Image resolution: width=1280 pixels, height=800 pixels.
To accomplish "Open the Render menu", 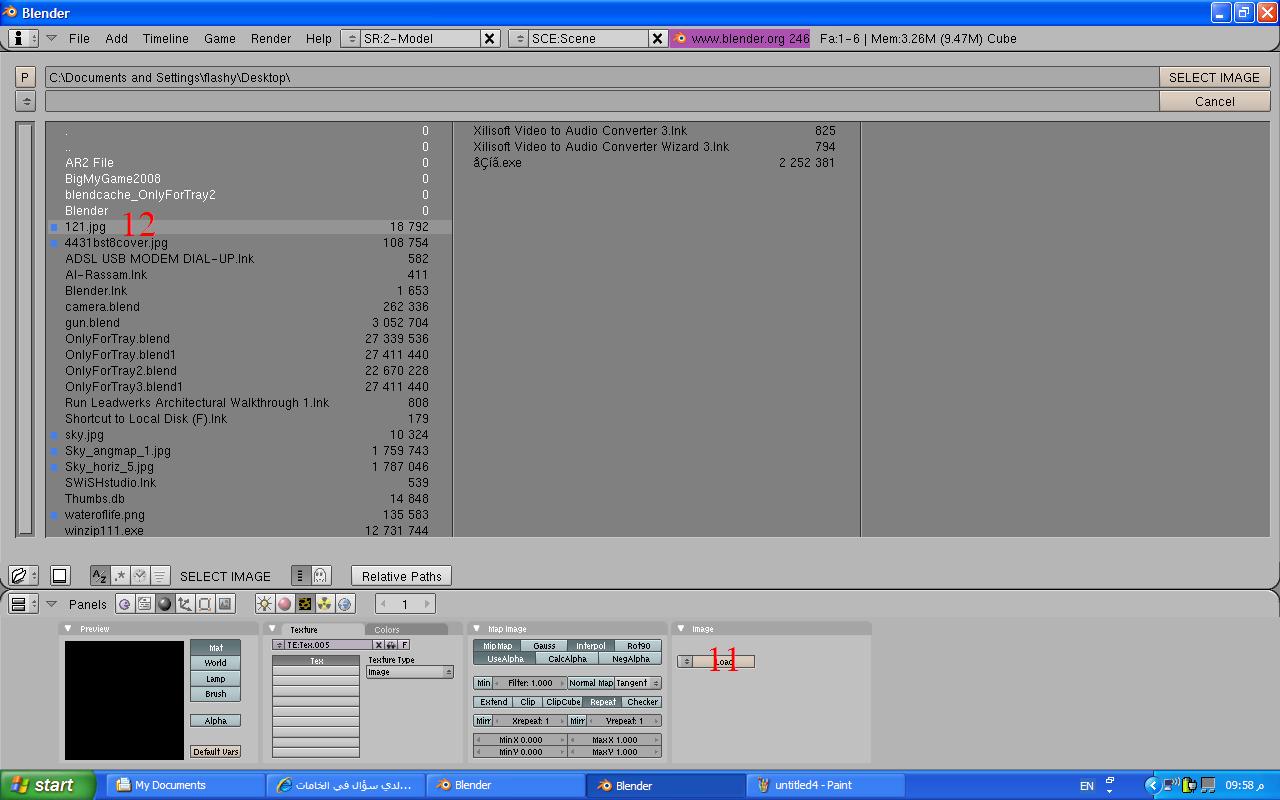I will coord(271,38).
